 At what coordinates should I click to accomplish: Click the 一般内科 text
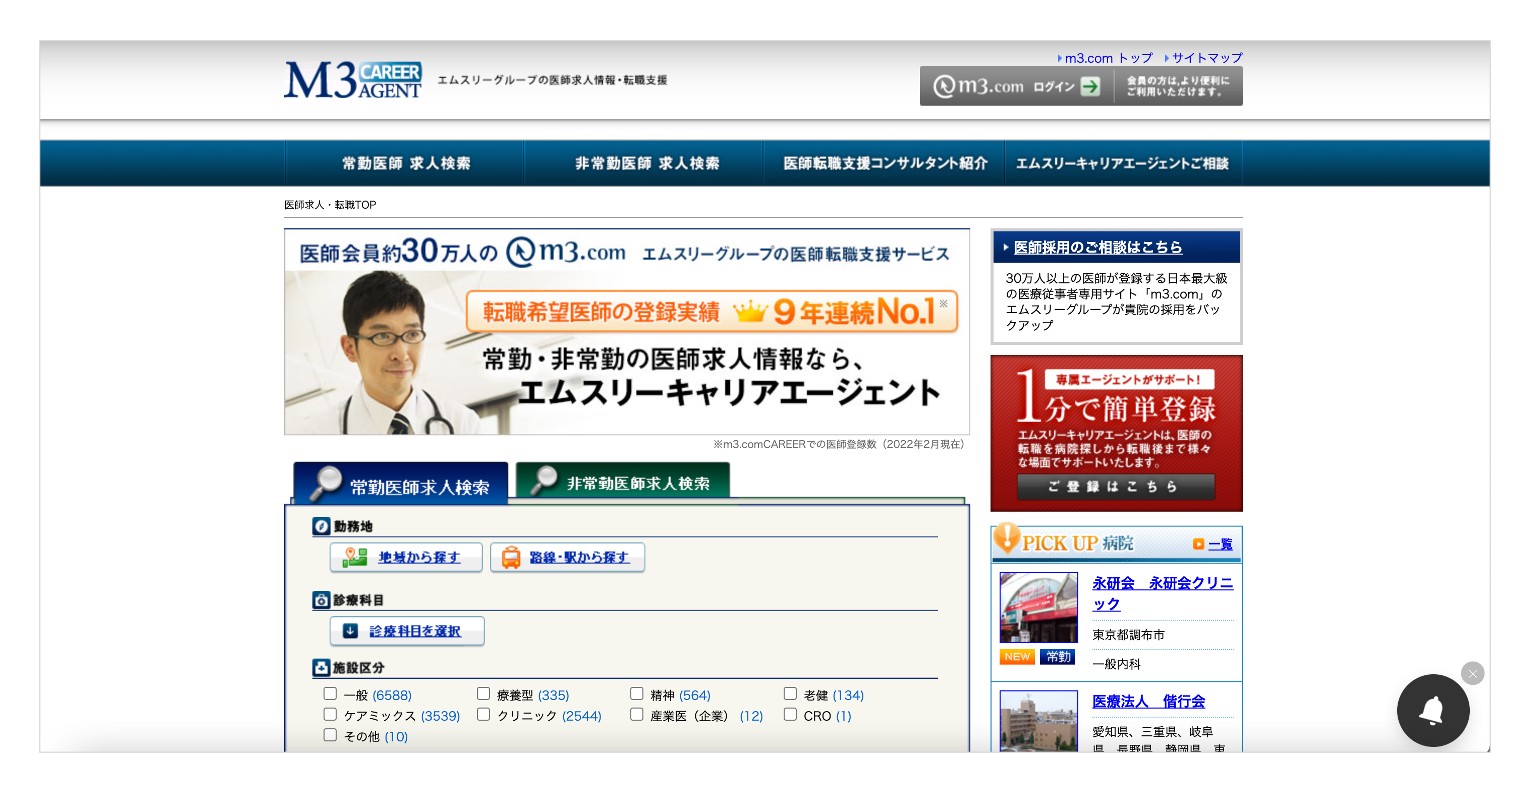(1116, 664)
